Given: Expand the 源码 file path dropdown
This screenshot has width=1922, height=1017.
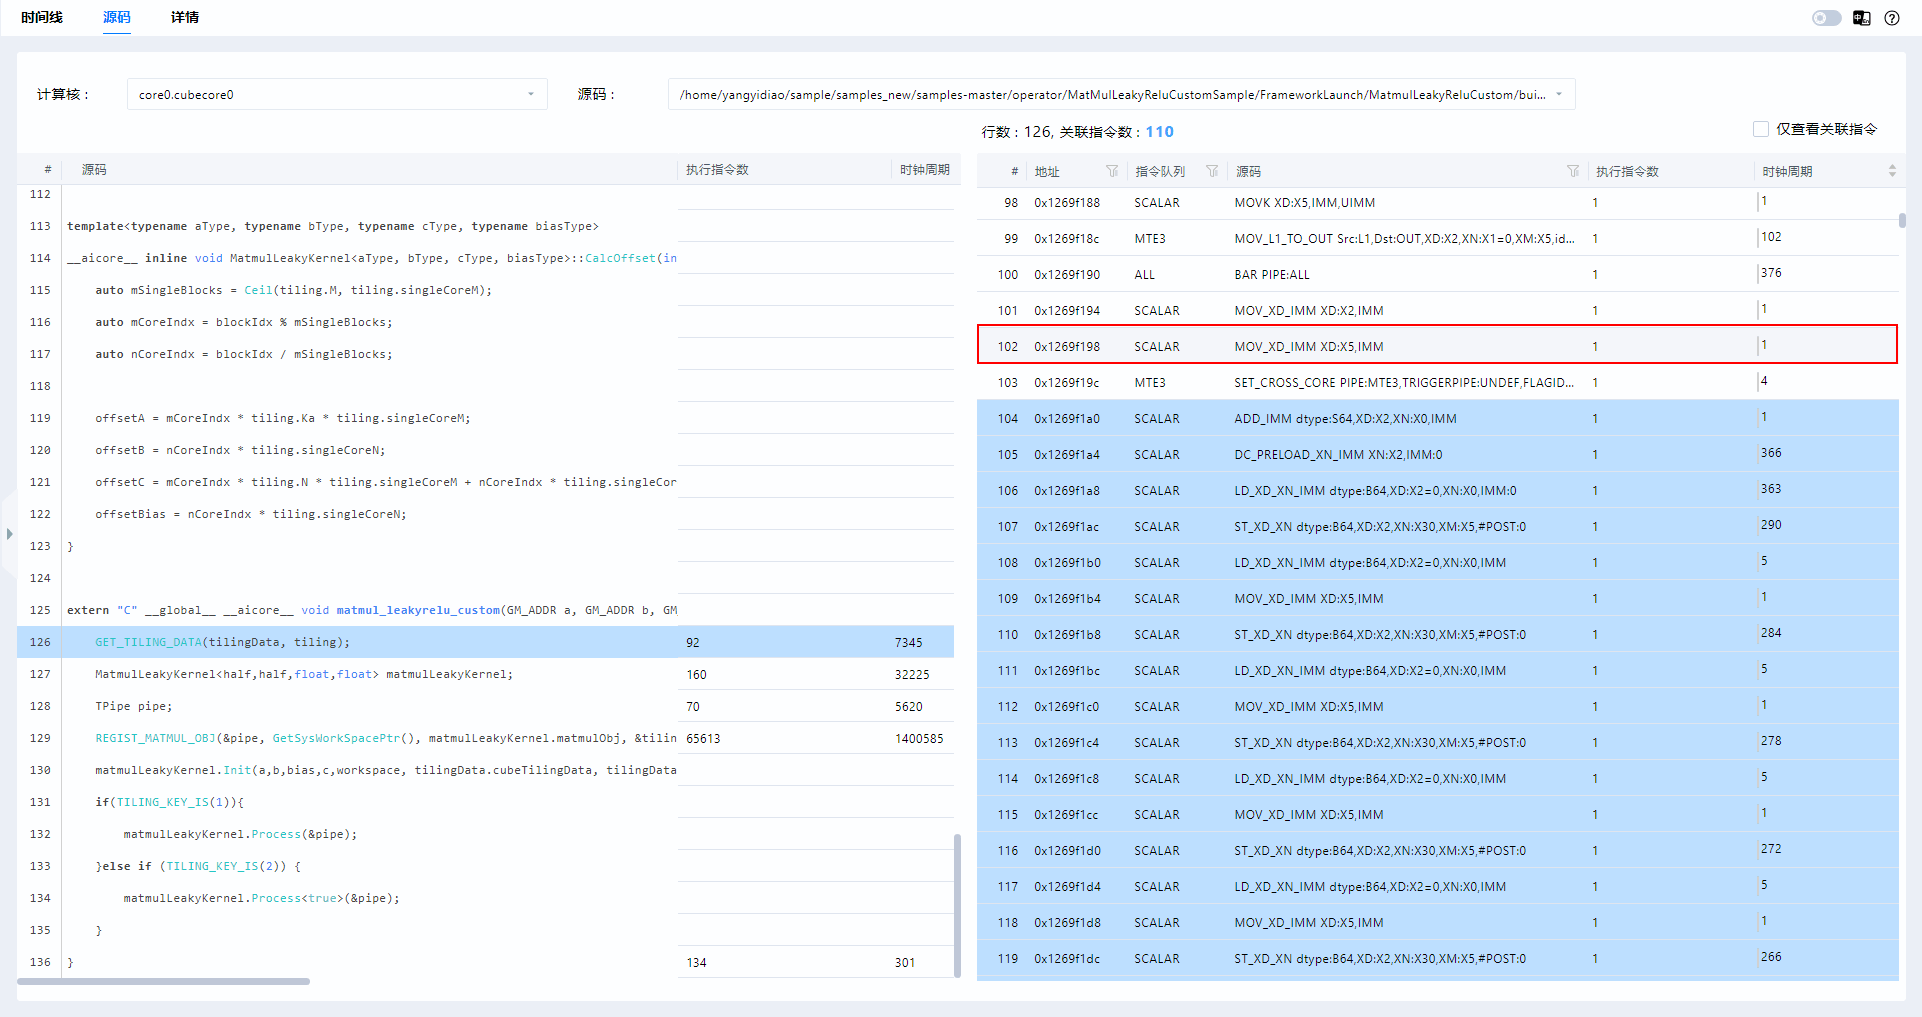Looking at the screenshot, I should (x=1121, y=94).
